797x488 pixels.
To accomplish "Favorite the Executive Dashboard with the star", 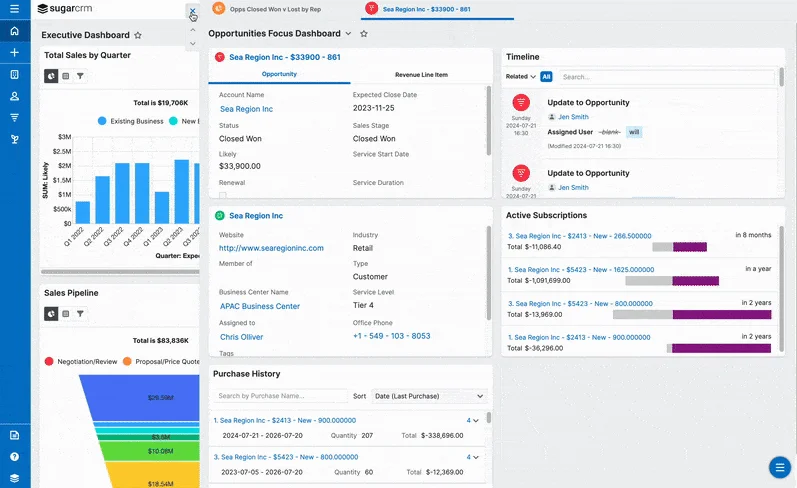I will point(138,35).
